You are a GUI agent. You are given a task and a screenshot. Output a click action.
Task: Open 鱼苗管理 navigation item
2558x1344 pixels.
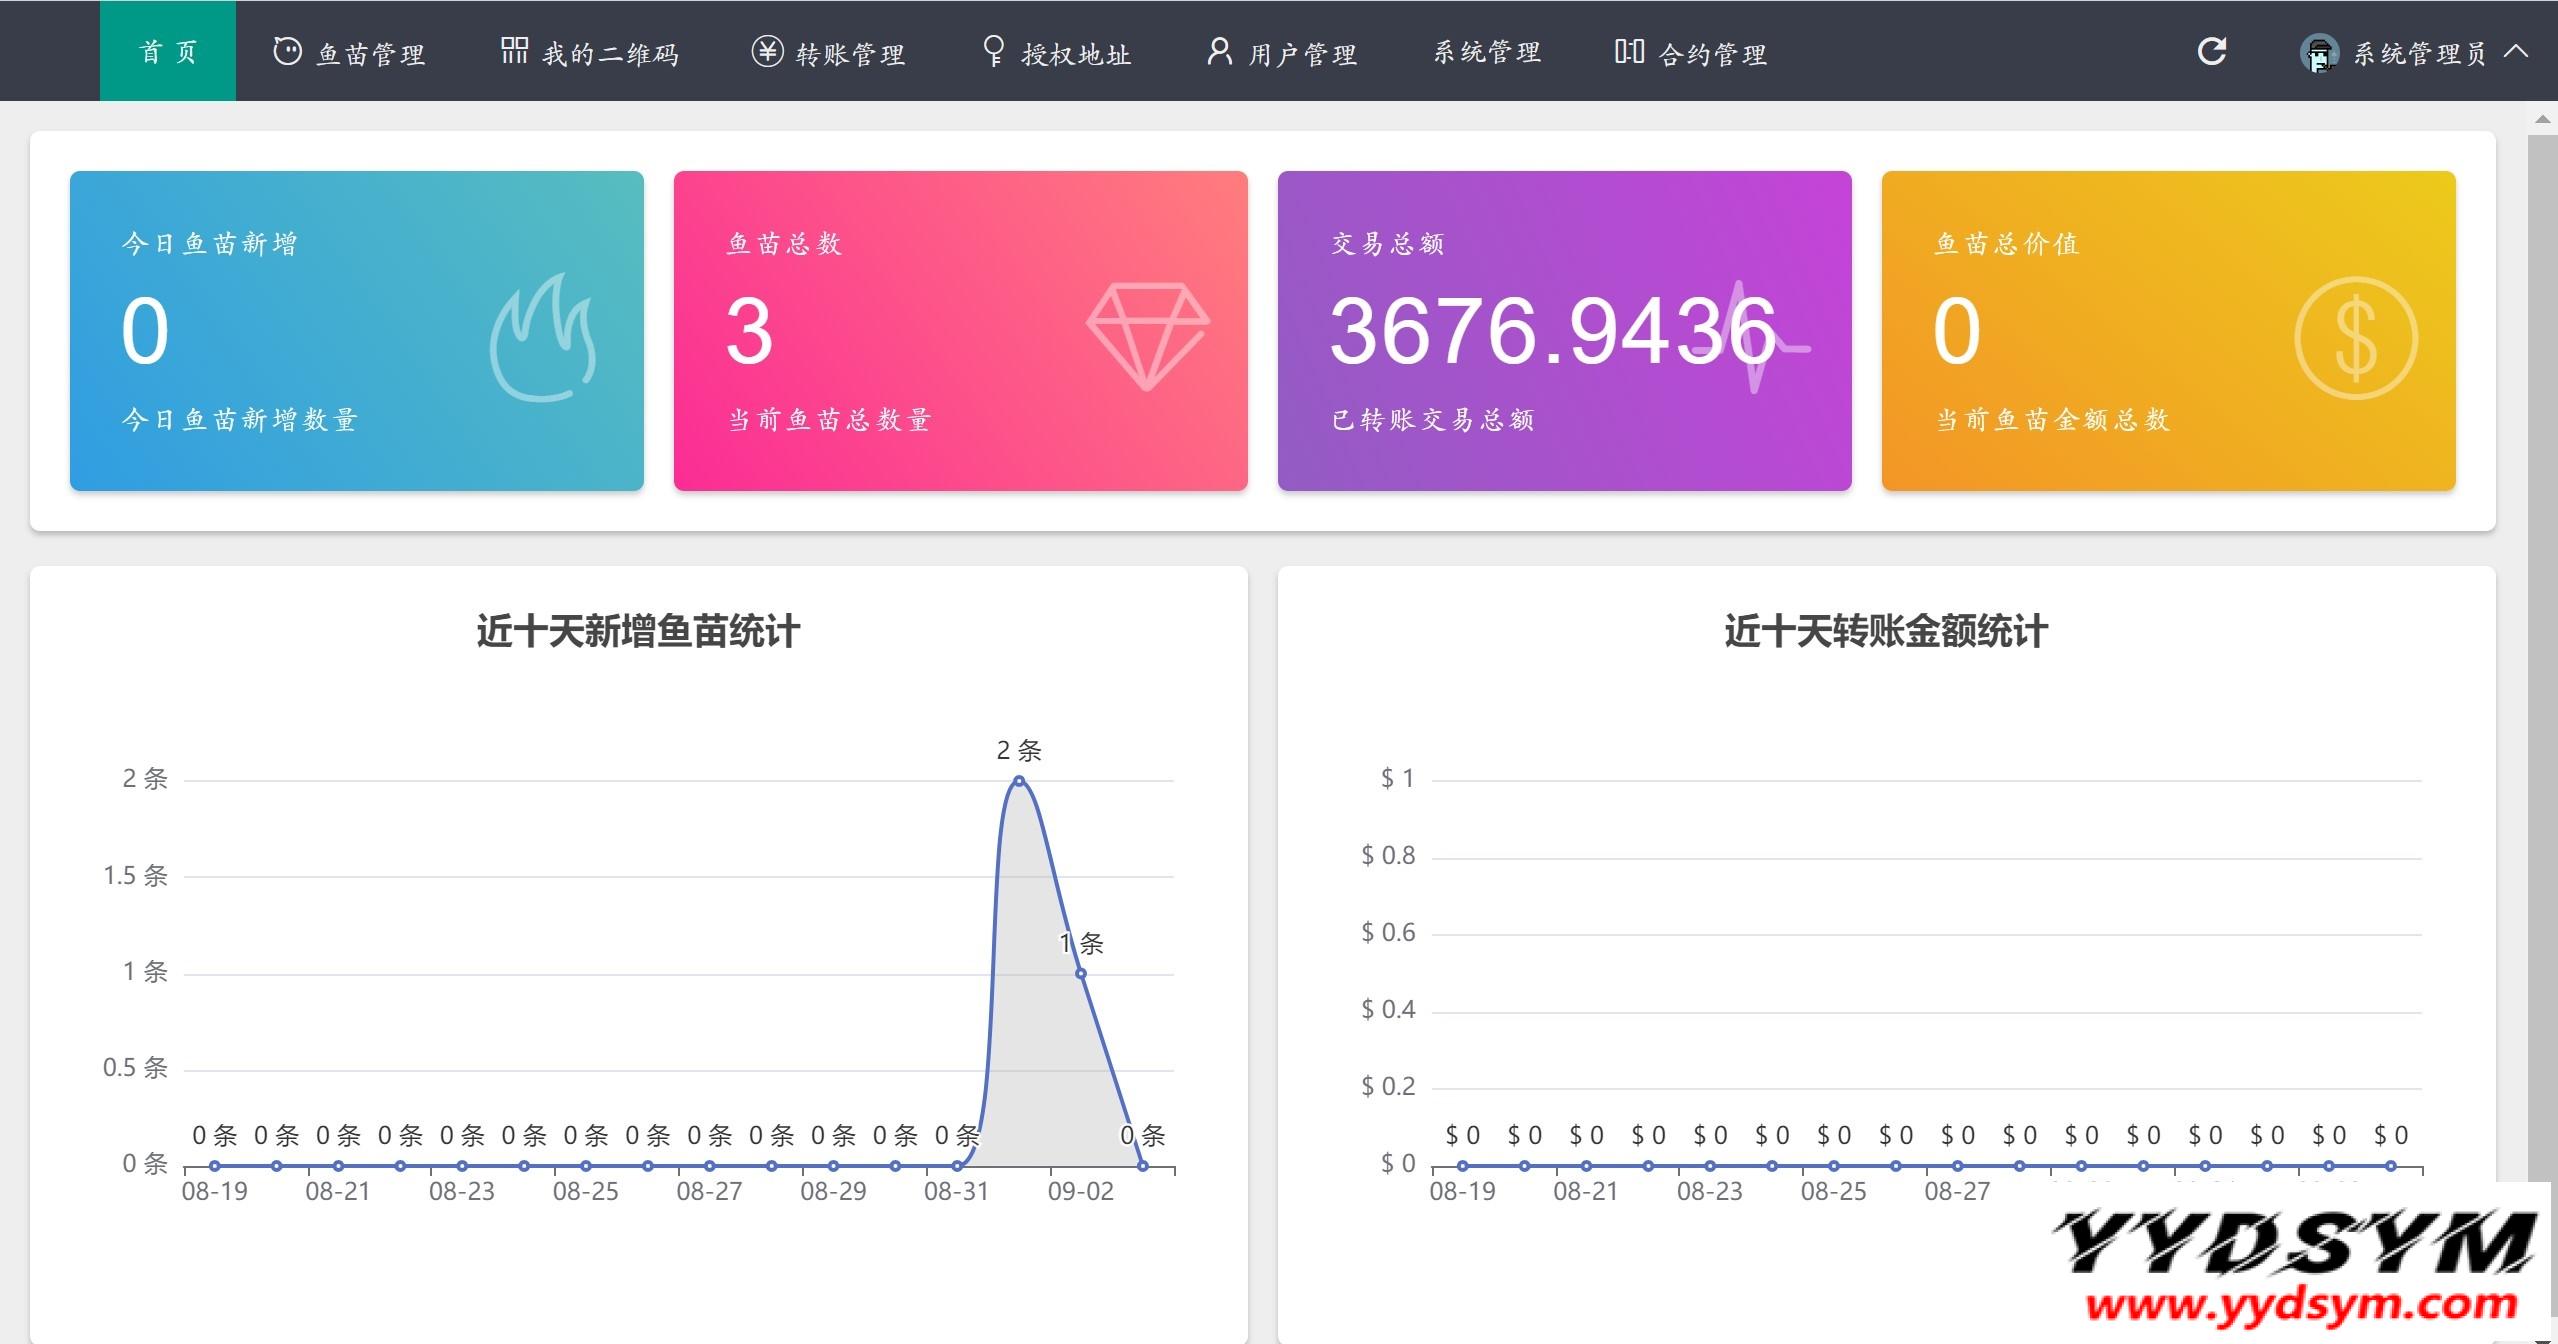tap(371, 53)
